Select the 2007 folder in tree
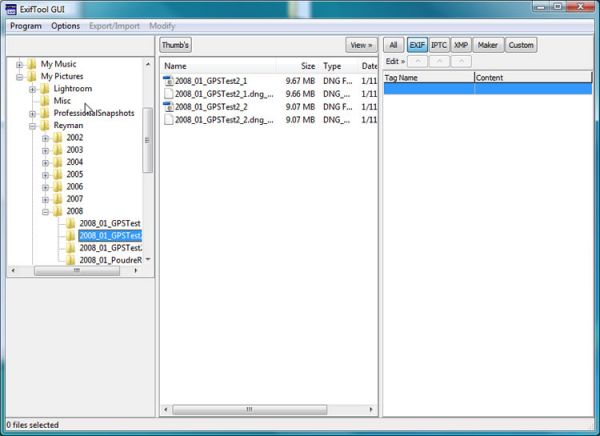The height and width of the screenshot is (436, 600). click(x=75, y=199)
